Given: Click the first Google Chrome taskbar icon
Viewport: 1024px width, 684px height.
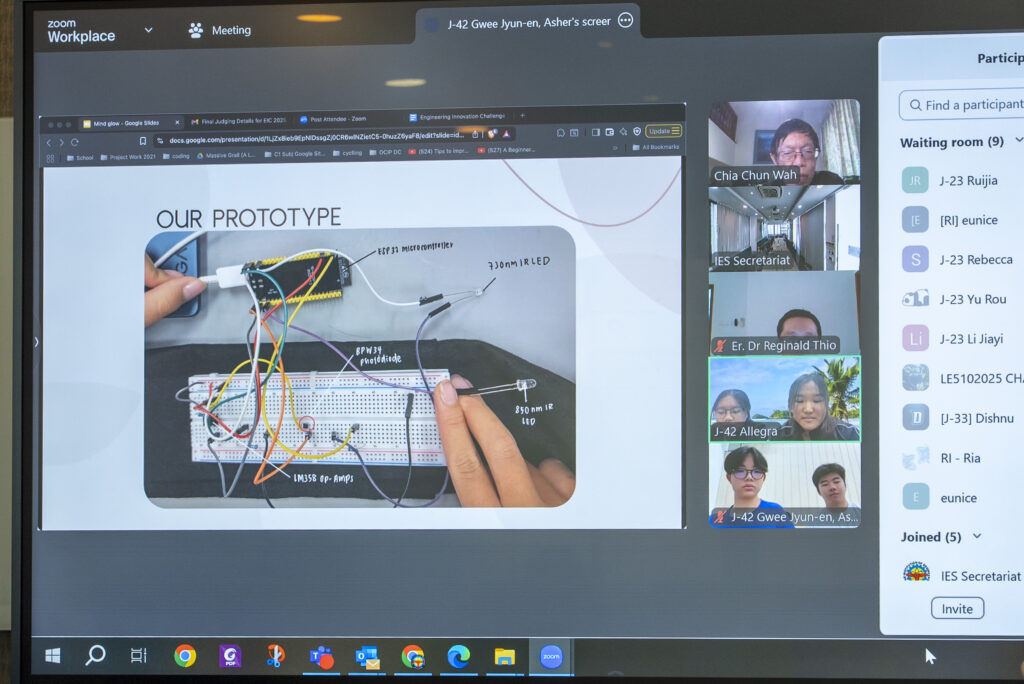Looking at the screenshot, I should pyautogui.click(x=185, y=656).
